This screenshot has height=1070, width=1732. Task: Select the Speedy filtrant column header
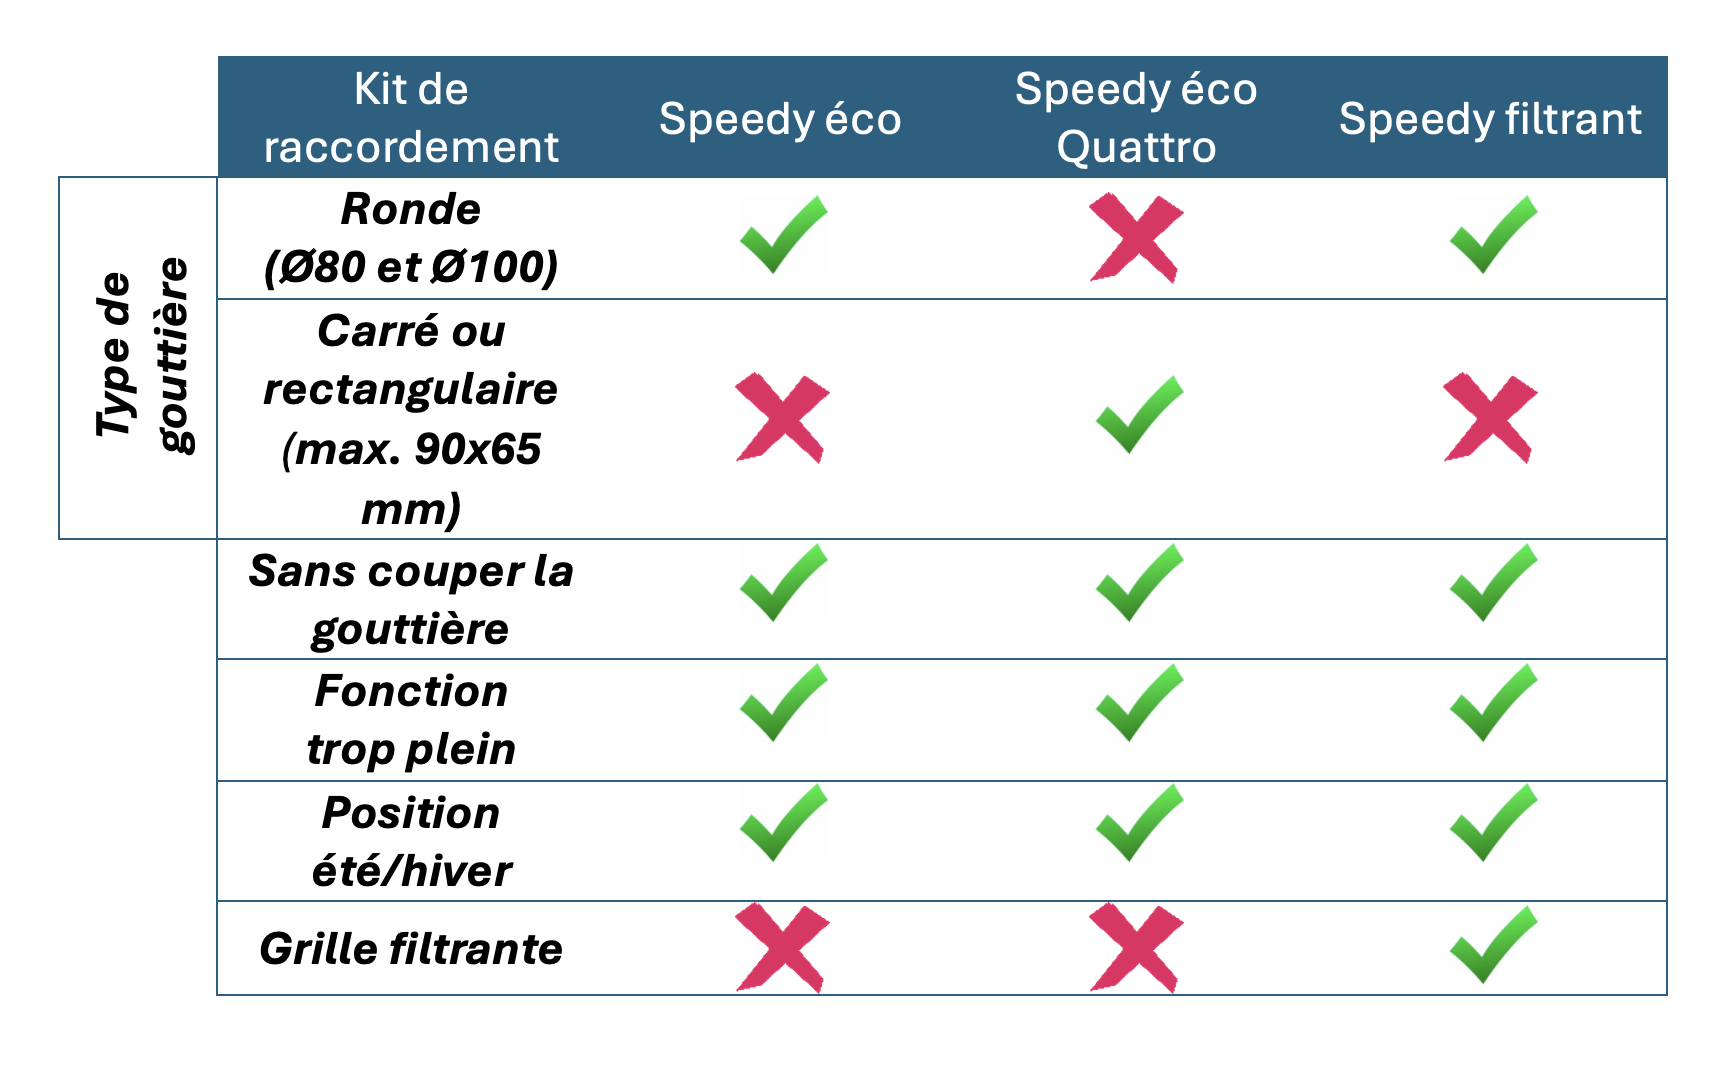pos(1490,119)
